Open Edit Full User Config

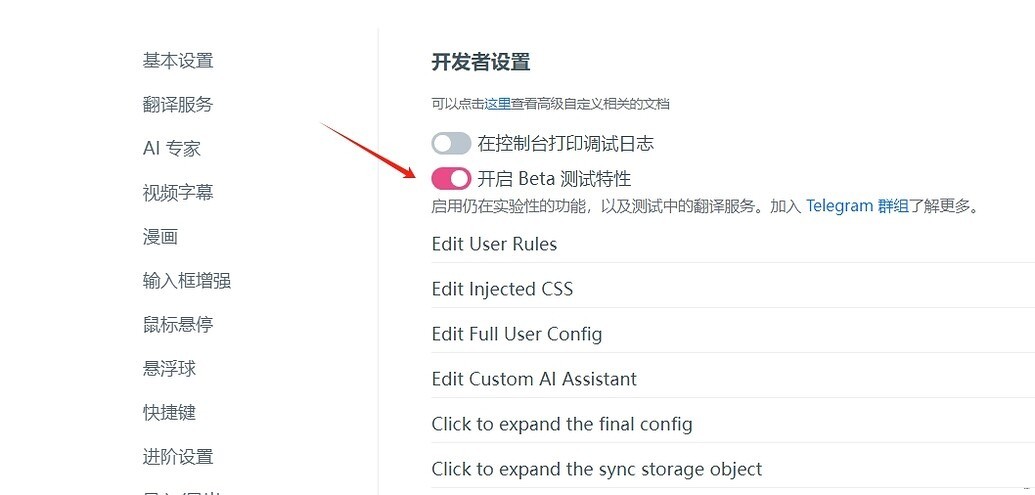point(516,334)
